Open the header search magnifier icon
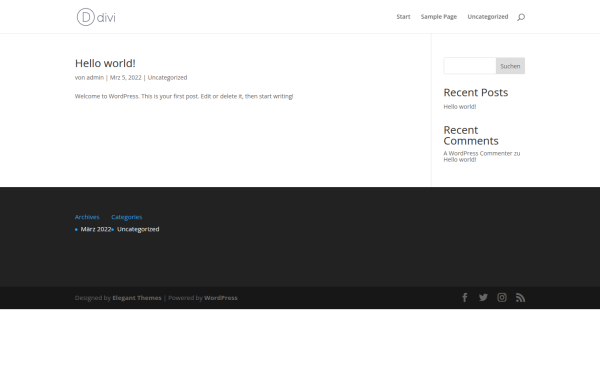Screen dimensions: 600x375 click(521, 17)
